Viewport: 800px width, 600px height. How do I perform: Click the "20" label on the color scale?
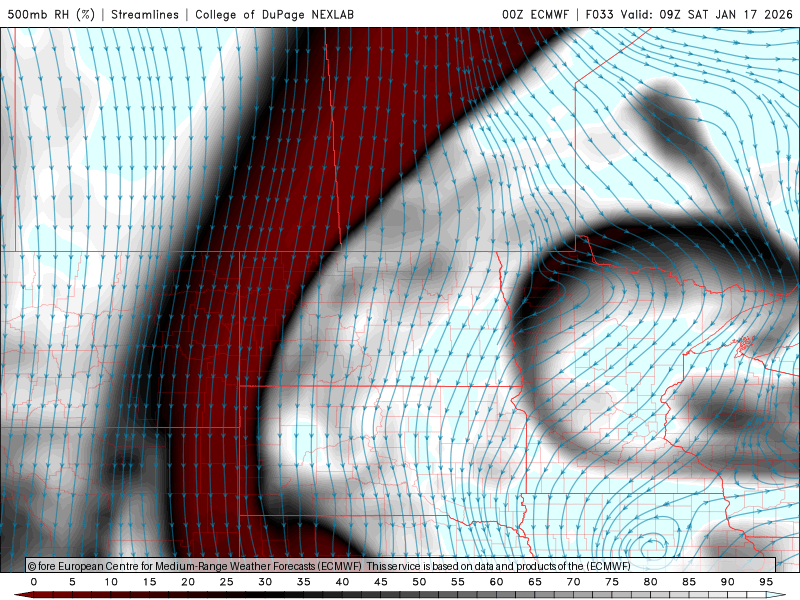(188, 582)
